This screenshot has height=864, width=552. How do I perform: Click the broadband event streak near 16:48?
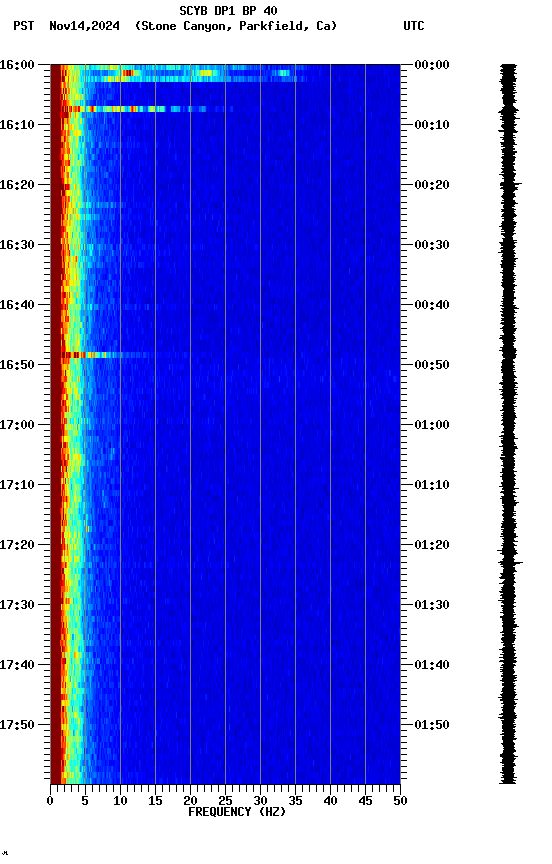click(107, 355)
